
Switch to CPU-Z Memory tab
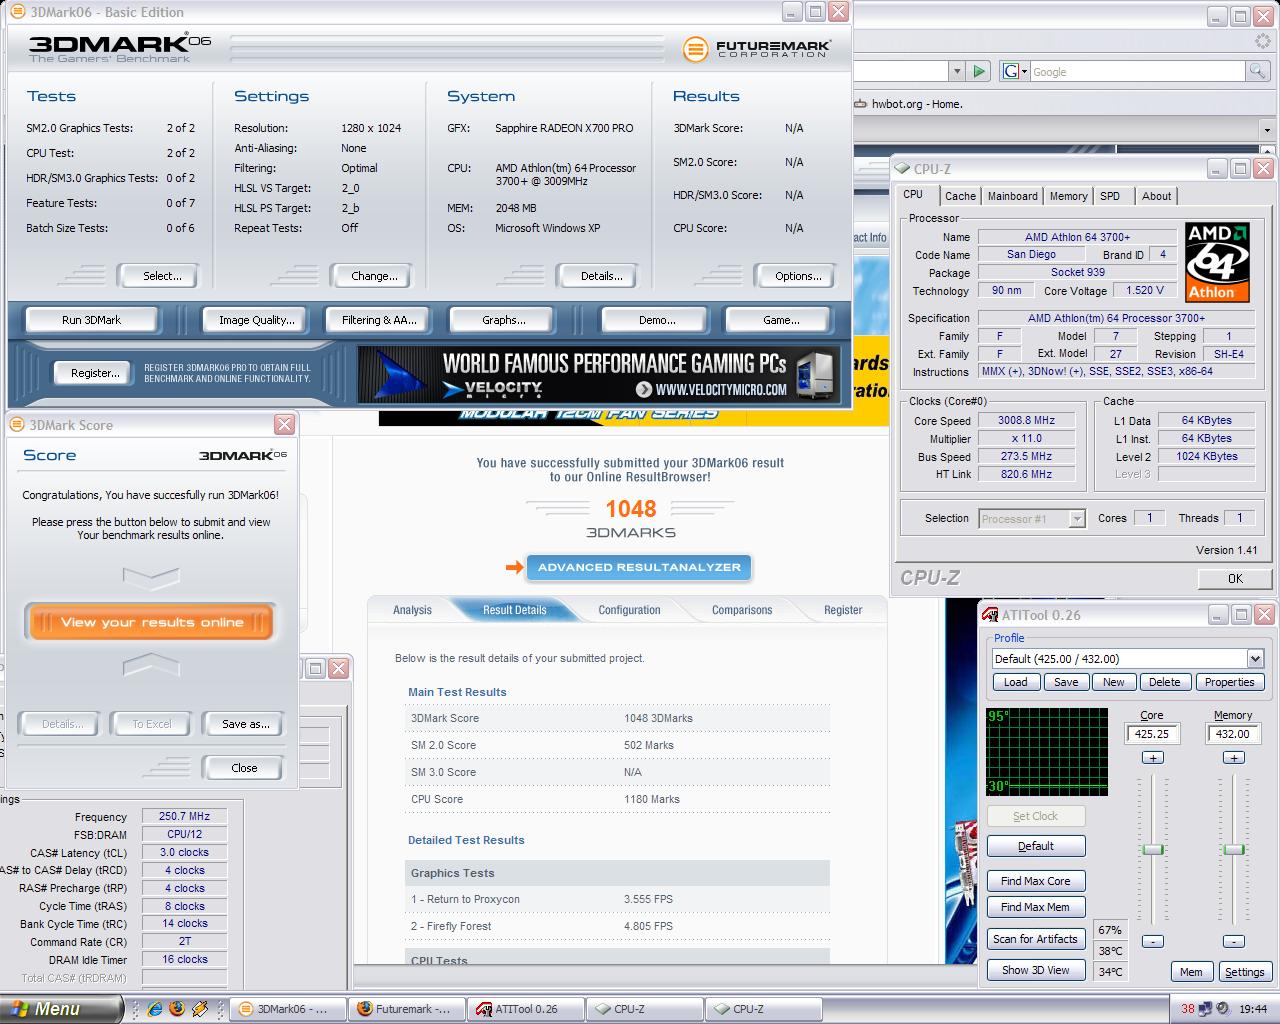[x=1068, y=196]
